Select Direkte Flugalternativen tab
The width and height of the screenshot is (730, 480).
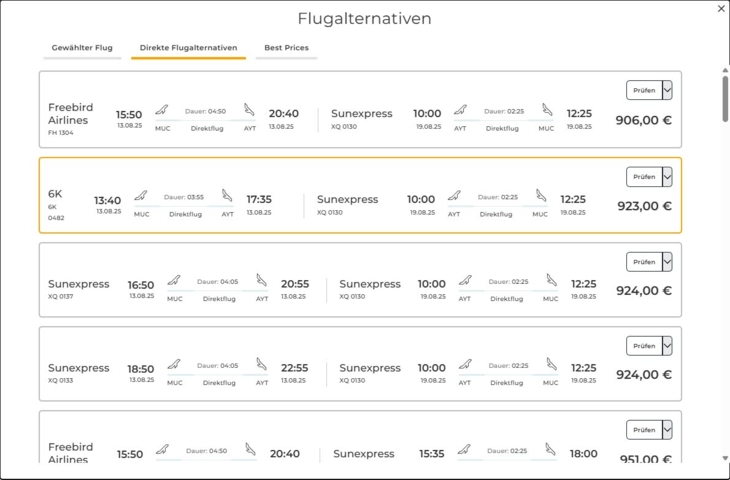coord(188,48)
